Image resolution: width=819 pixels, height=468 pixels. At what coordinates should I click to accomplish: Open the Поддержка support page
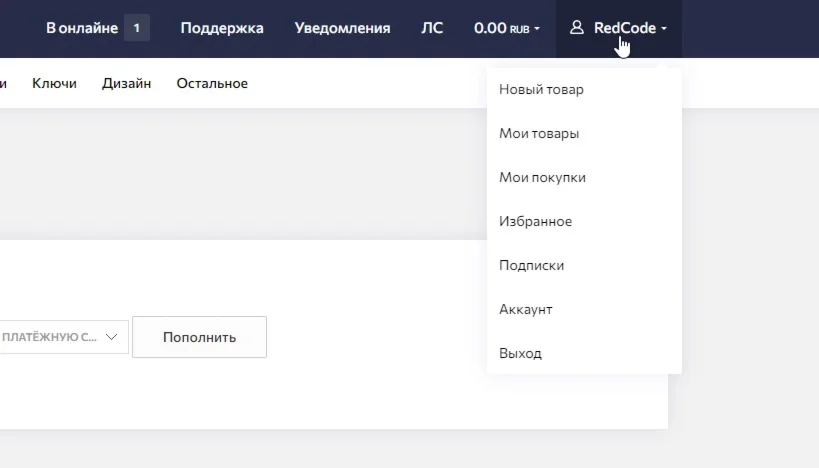222,28
